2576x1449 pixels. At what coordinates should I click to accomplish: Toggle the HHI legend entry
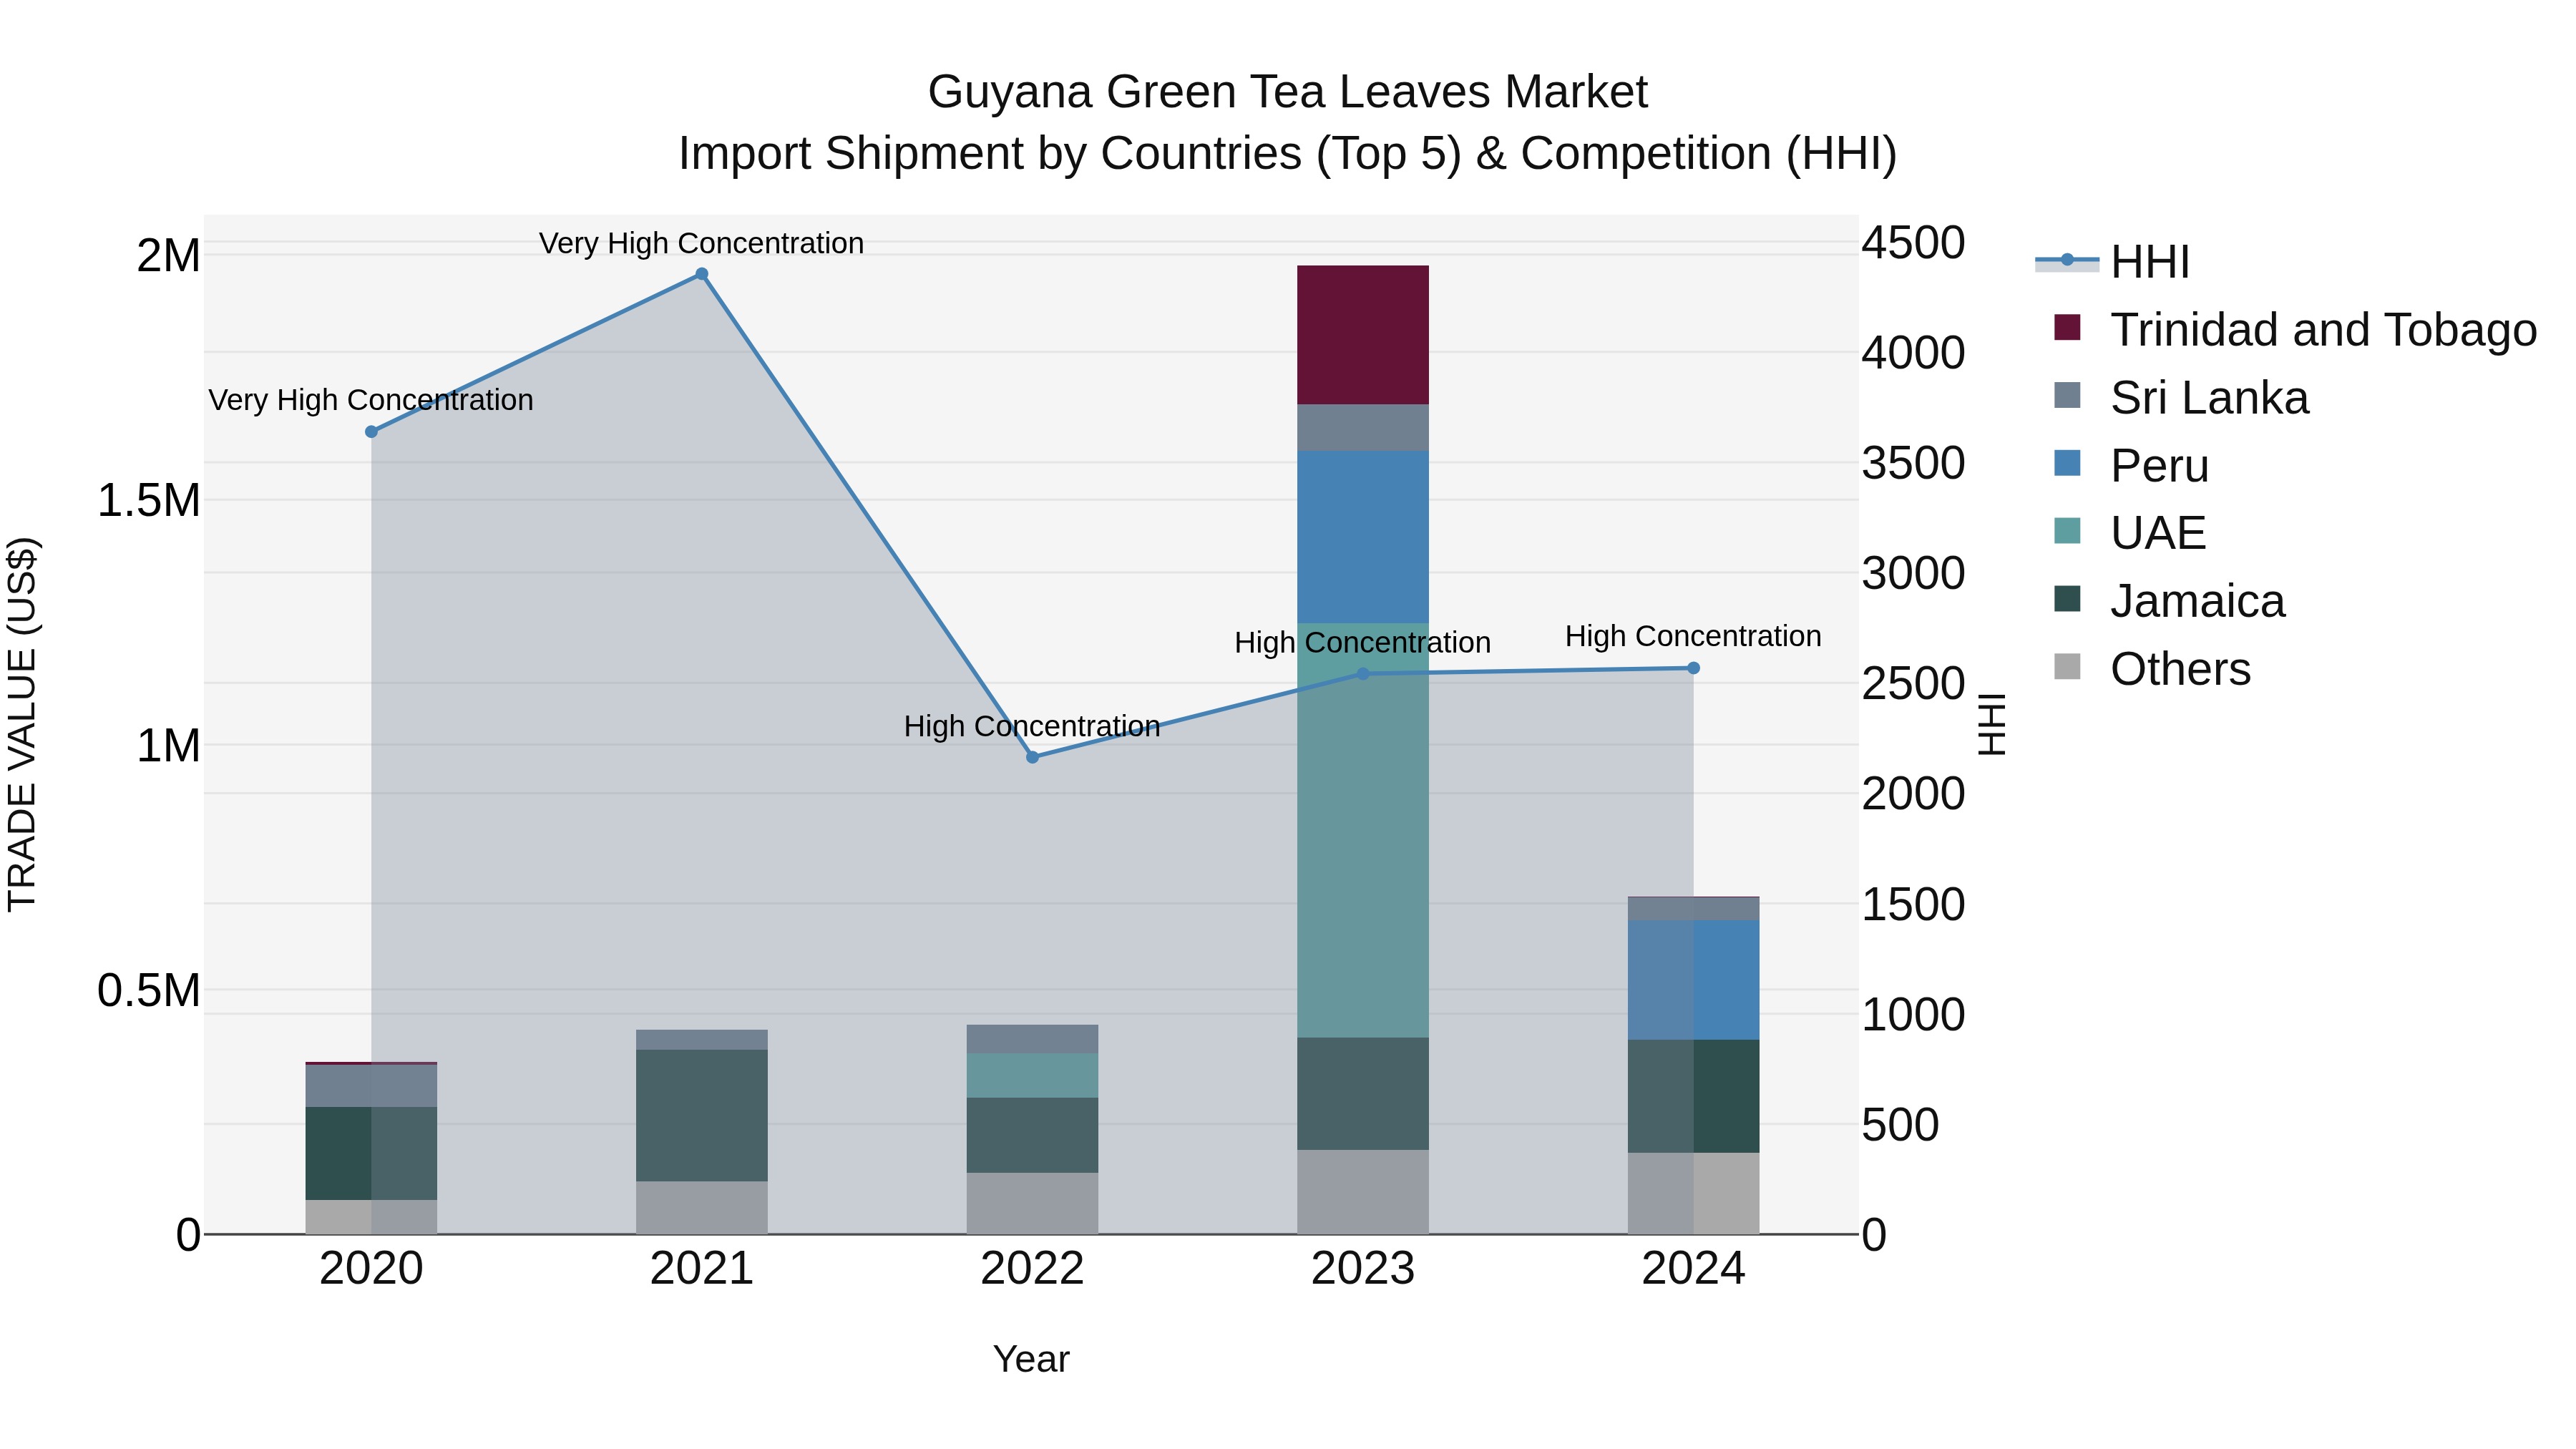click(x=2112, y=262)
